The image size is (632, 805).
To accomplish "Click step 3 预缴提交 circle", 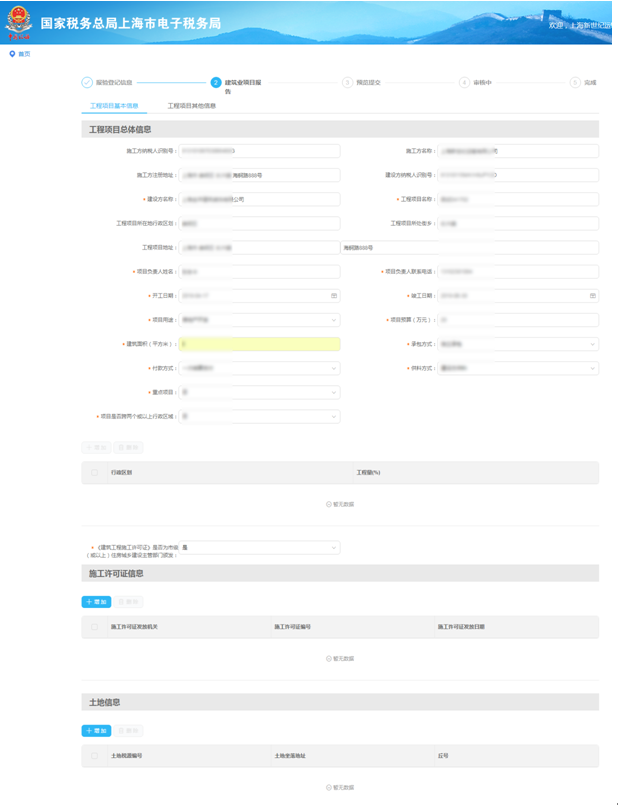I will tap(347, 82).
